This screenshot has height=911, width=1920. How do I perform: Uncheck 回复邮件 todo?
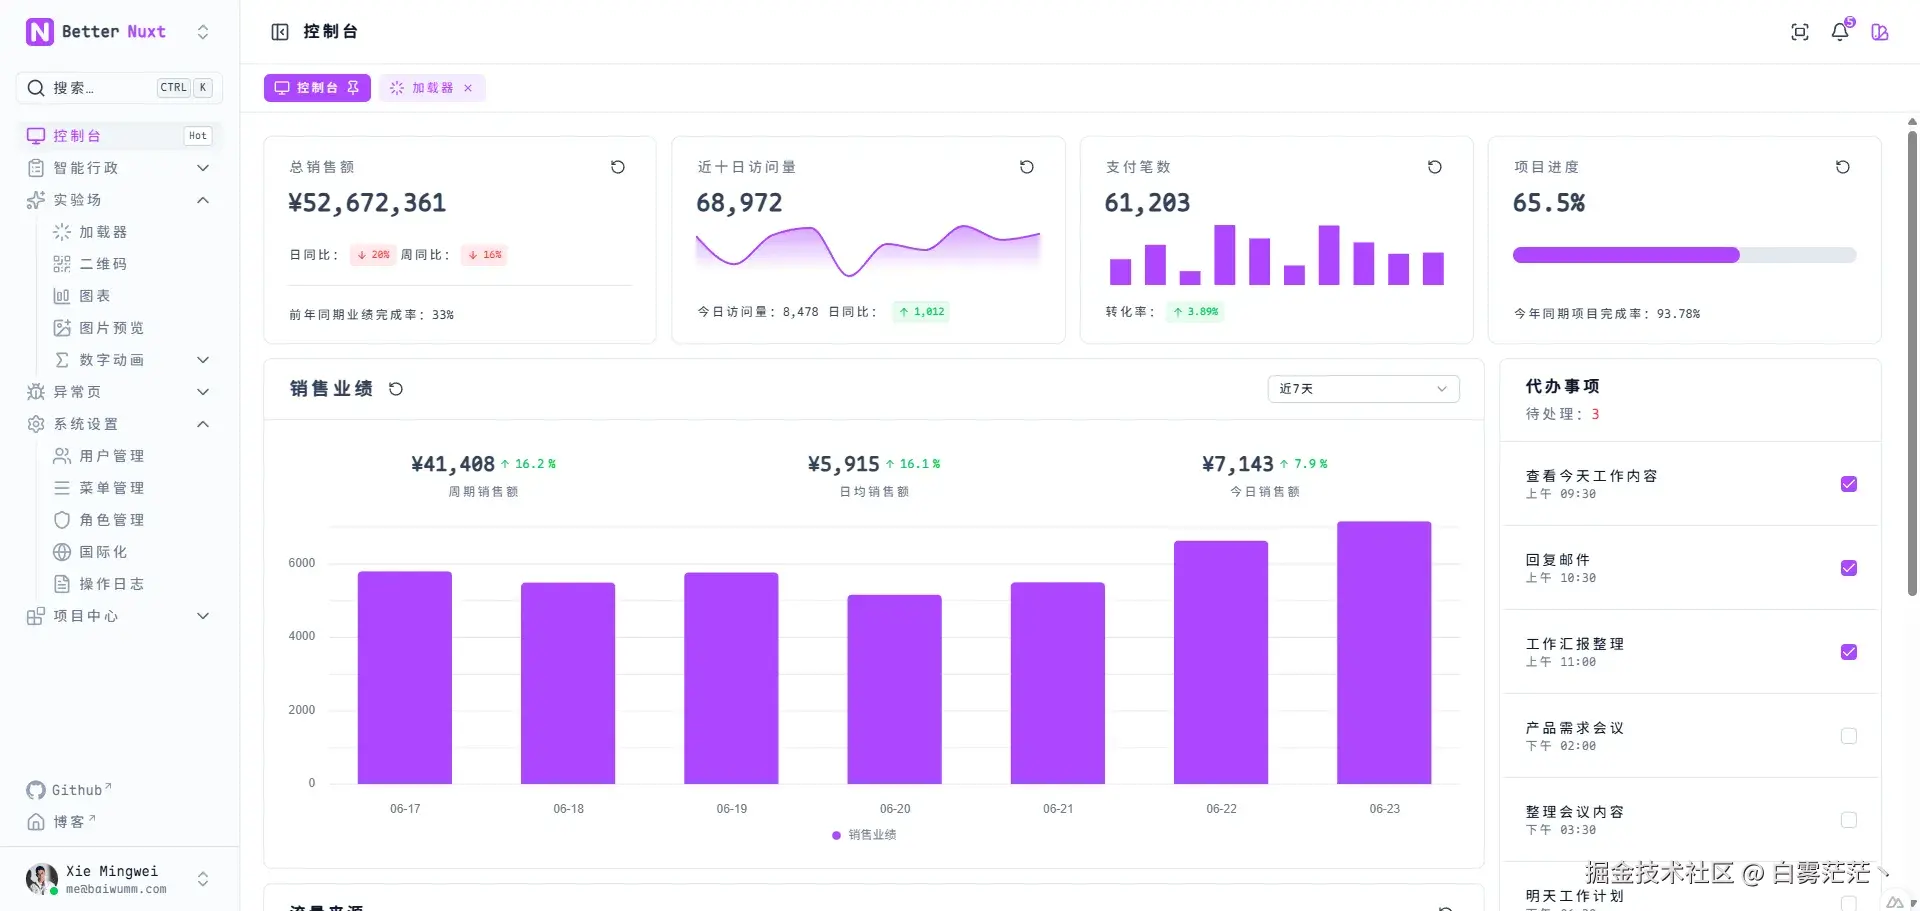1849,568
